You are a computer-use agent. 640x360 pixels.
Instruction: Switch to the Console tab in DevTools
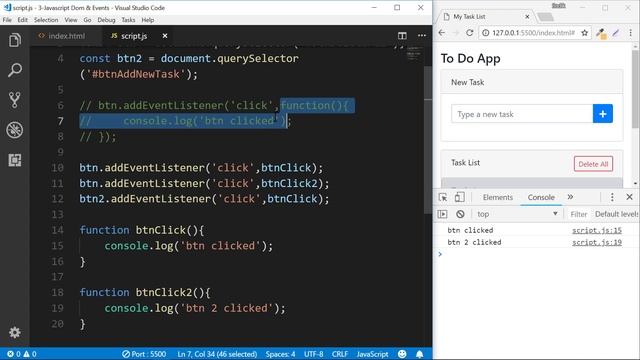(x=541, y=197)
